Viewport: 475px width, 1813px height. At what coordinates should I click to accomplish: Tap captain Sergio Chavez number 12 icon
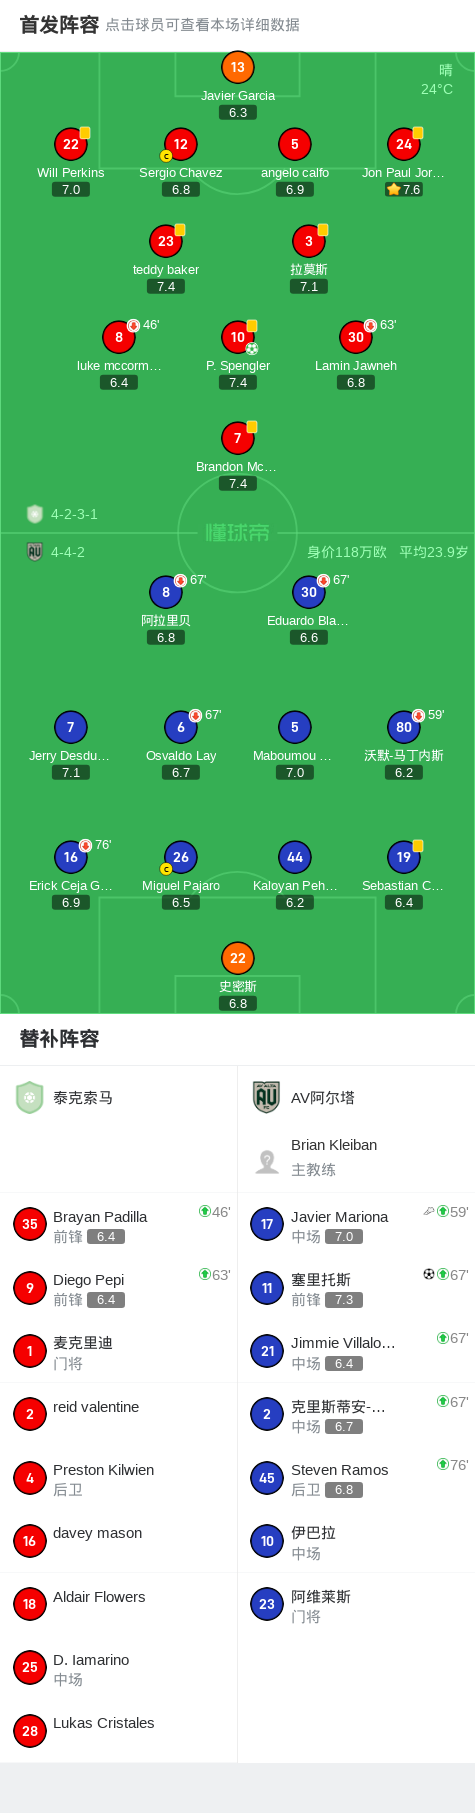click(180, 144)
